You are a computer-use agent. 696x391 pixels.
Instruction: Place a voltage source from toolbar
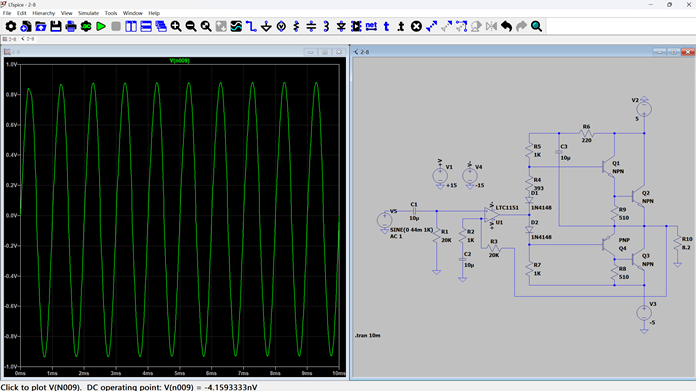coord(281,27)
